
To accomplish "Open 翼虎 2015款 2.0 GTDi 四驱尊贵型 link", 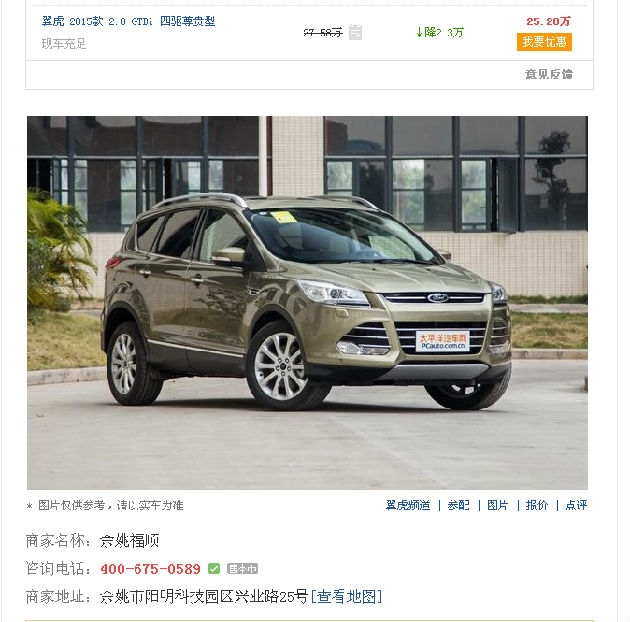I will 129,21.
